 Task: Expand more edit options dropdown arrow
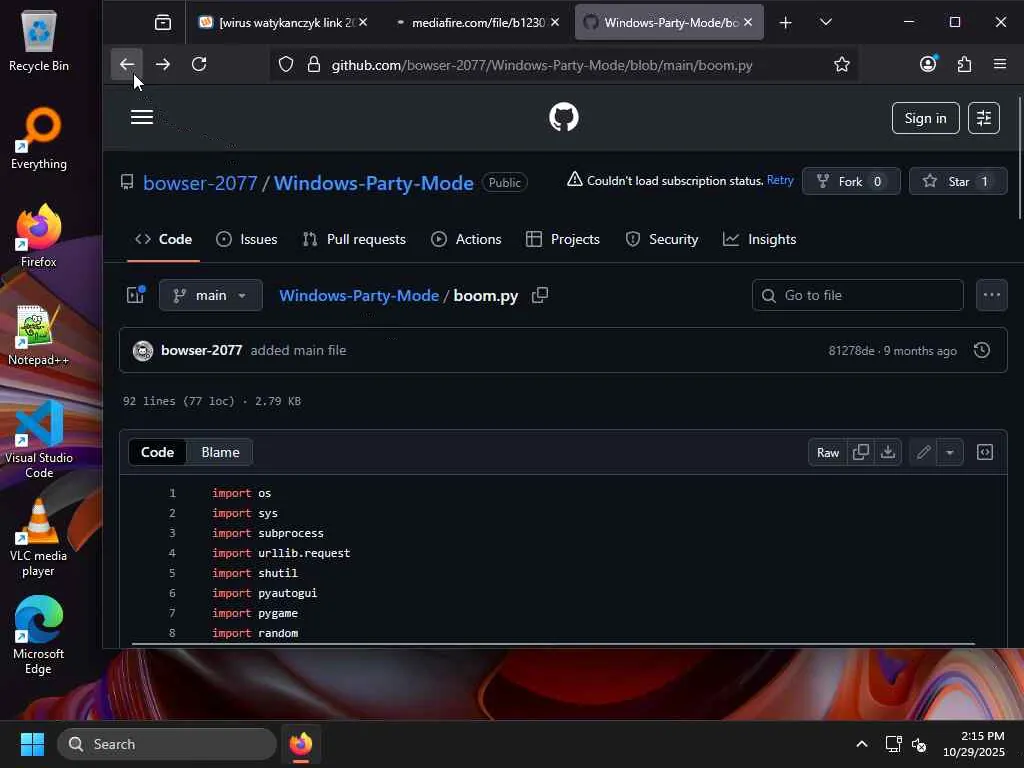tap(950, 453)
